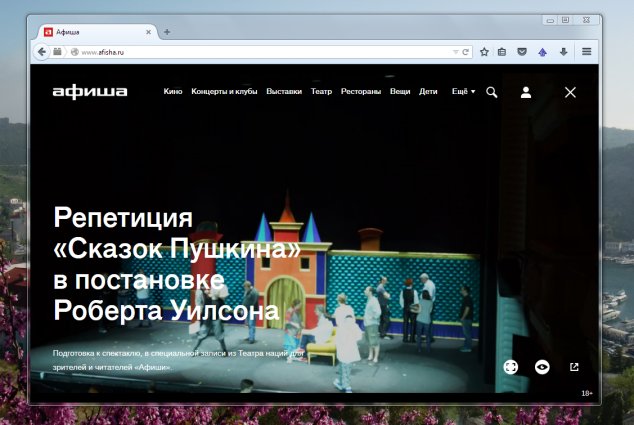Minimize the Firefox window
Image resolution: width=634 pixels, height=425 pixels.
pos(550,20)
